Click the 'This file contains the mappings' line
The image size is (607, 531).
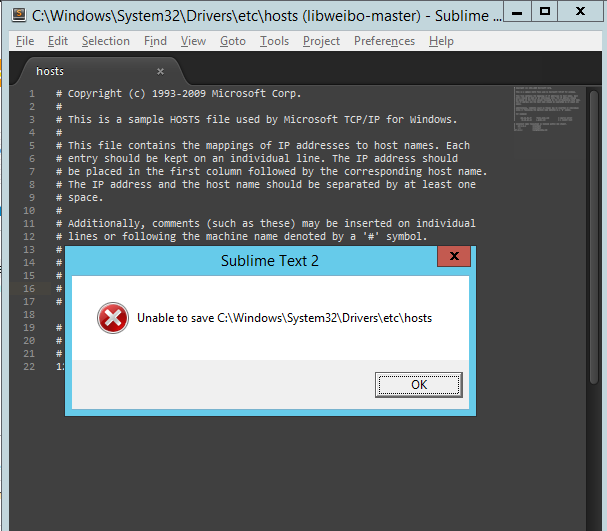pyautogui.click(x=262, y=146)
